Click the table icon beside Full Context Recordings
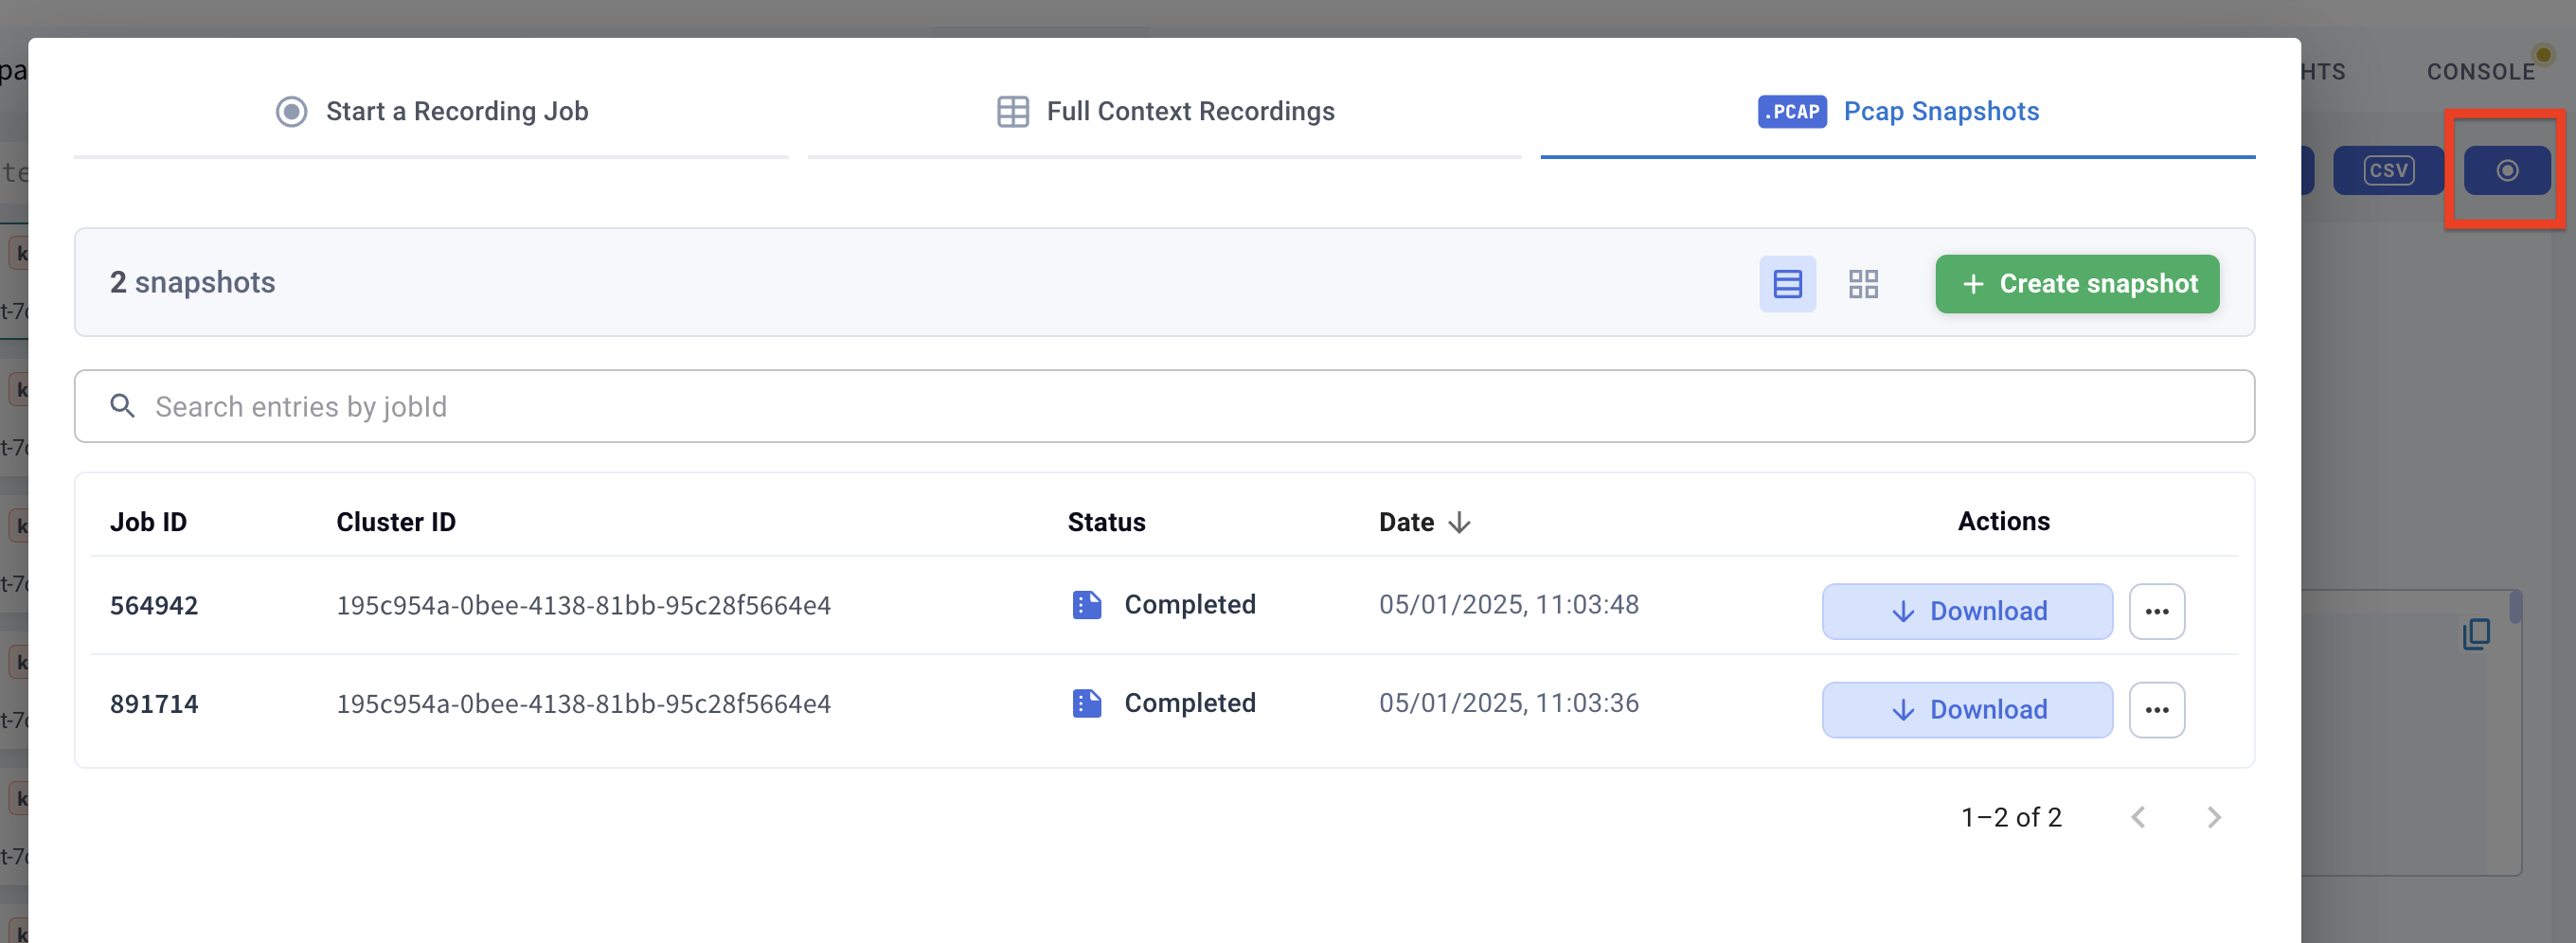Screen dimensions: 2576x943 (1012, 112)
